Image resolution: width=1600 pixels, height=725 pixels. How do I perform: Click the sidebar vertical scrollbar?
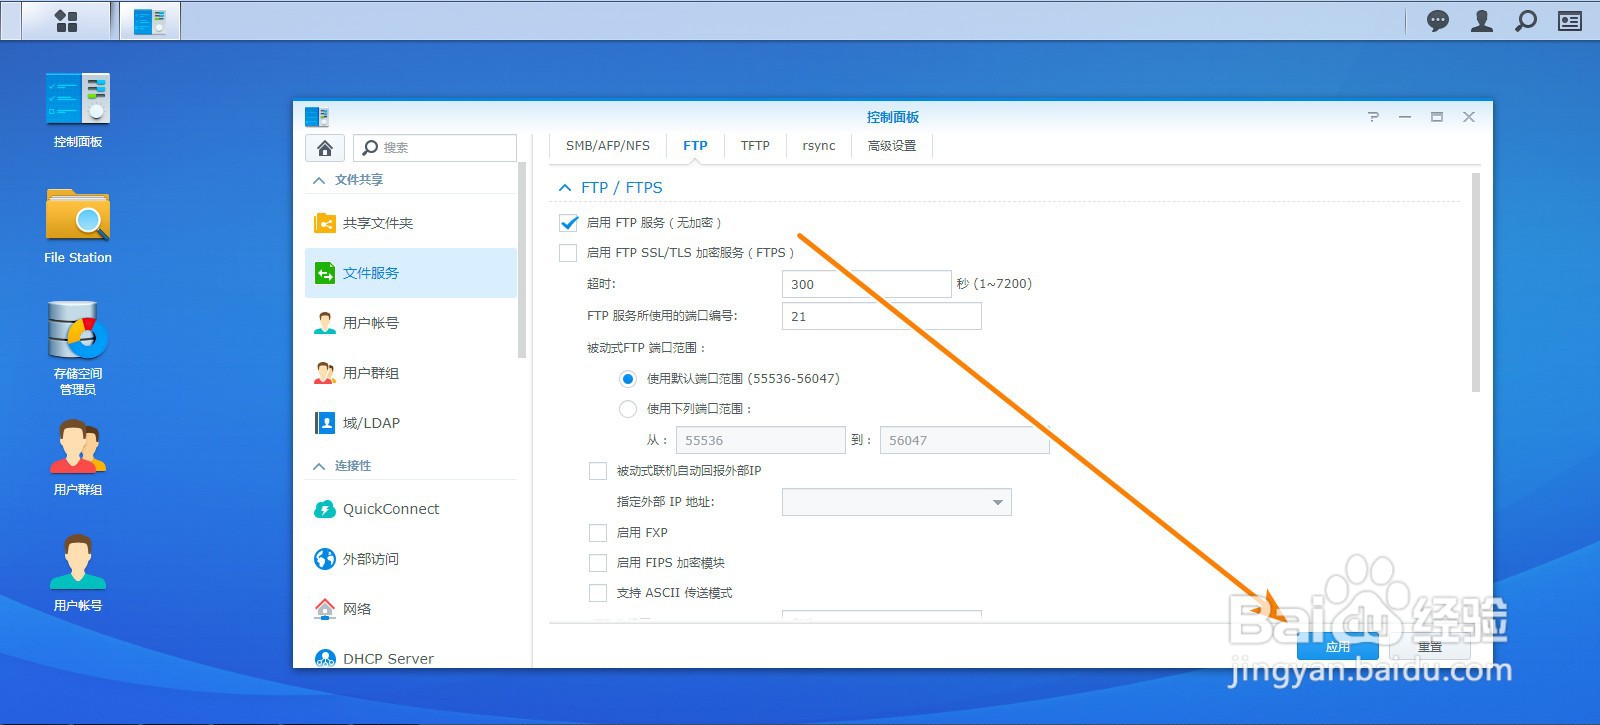pyautogui.click(x=522, y=260)
